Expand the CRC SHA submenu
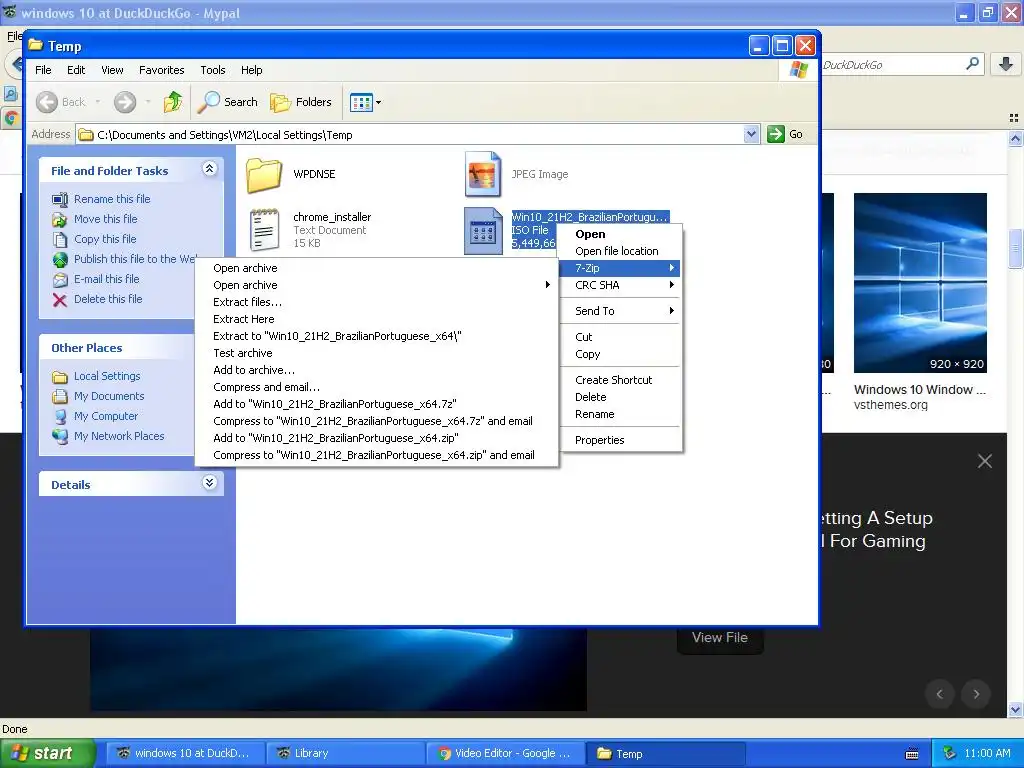This screenshot has width=1024, height=768. pos(671,285)
